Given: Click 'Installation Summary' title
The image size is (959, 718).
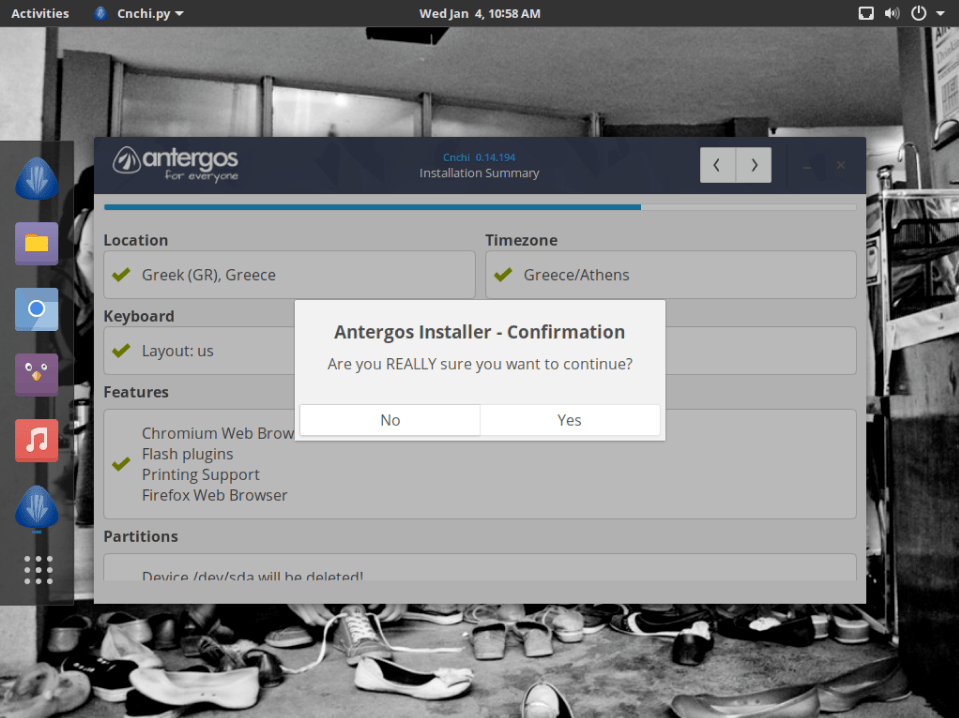Looking at the screenshot, I should coord(479,173).
